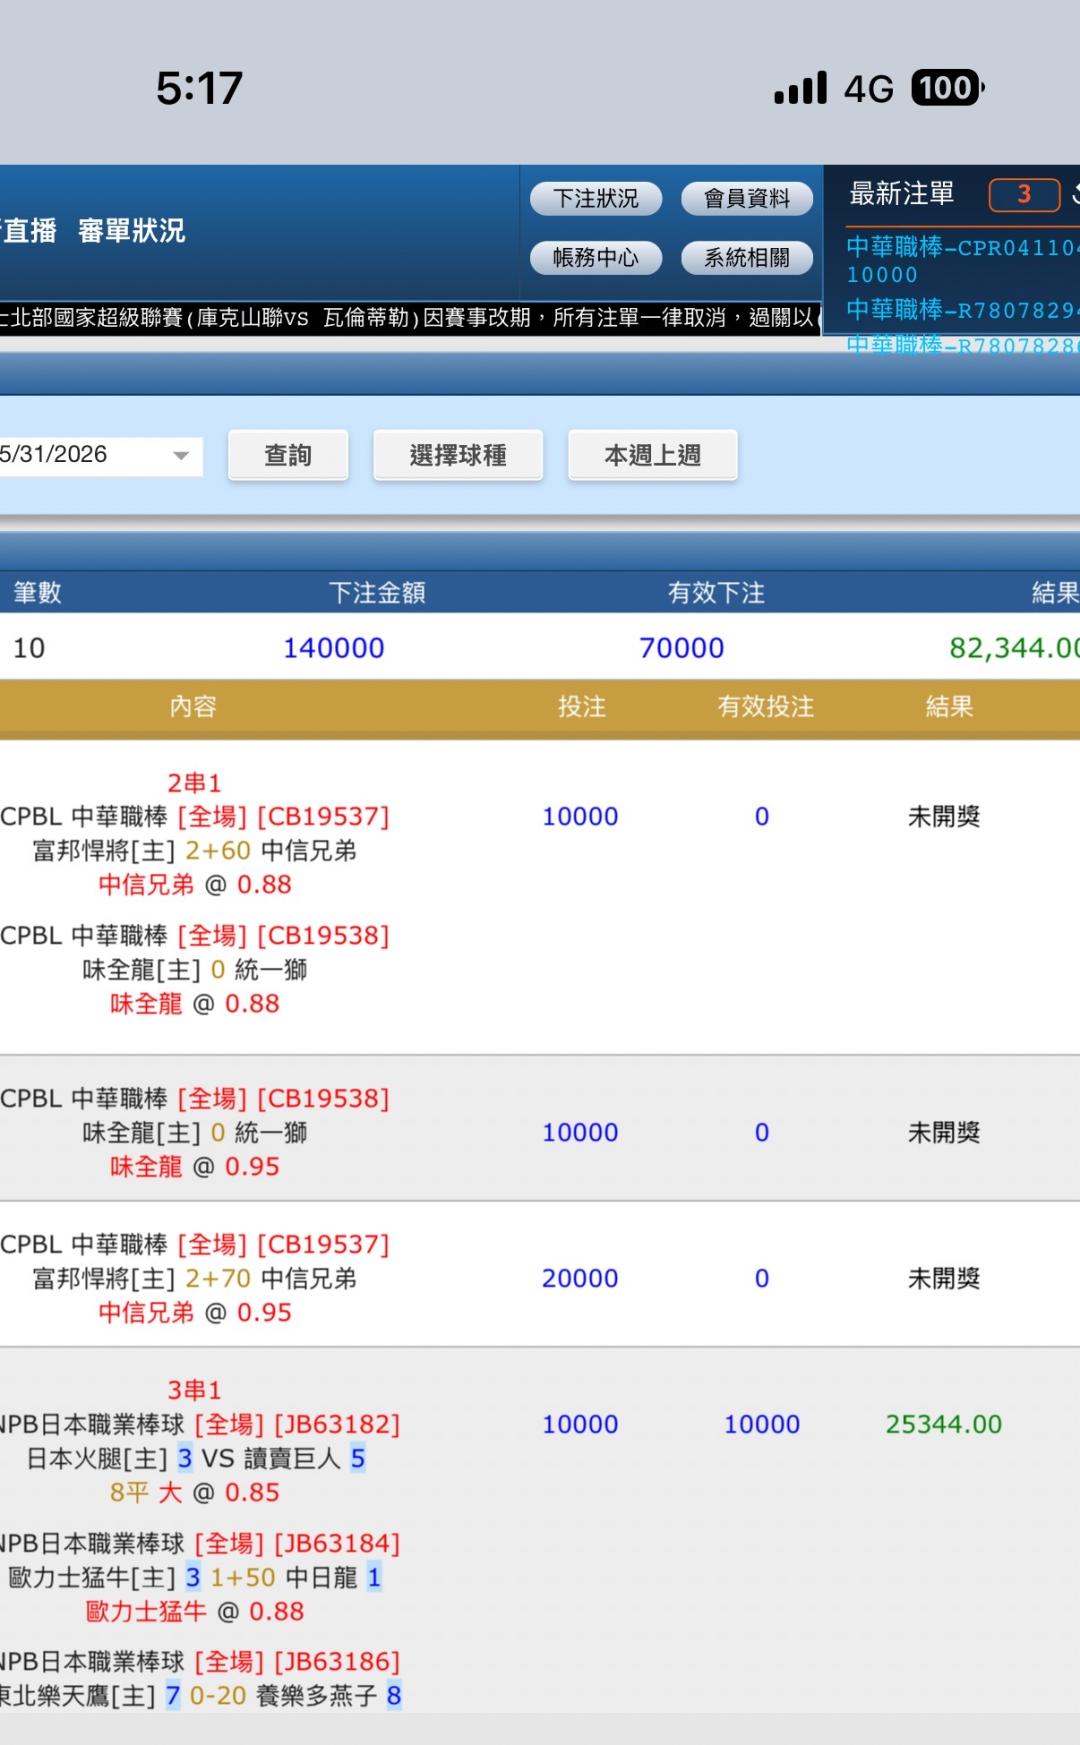Select the 2串1 parlay bet row
This screenshot has width=1080, height=1745.
click(540, 896)
